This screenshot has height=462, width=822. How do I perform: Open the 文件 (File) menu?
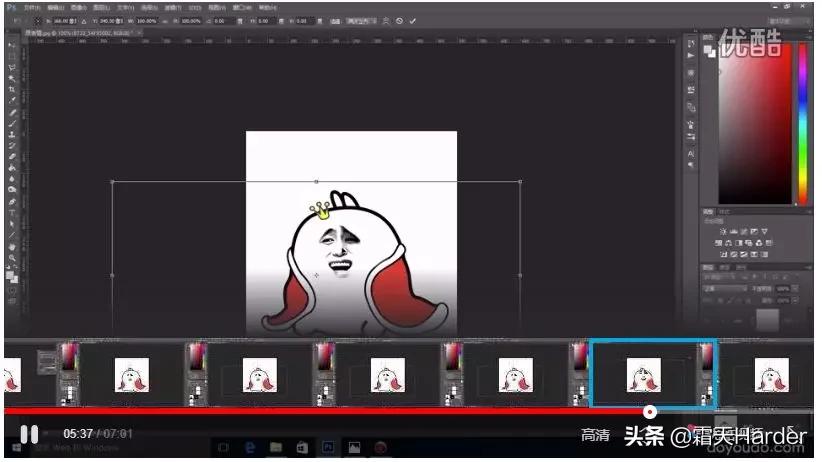(31, 8)
